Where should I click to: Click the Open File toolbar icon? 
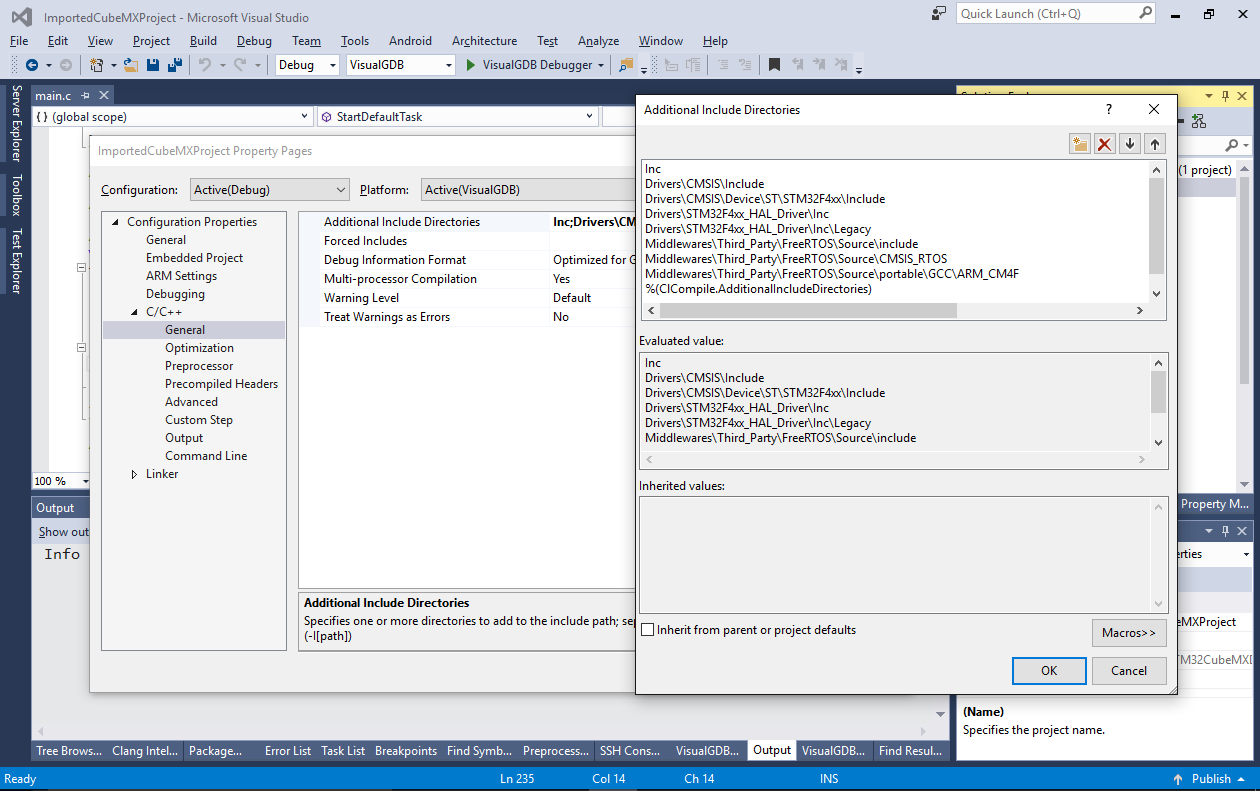pos(131,65)
